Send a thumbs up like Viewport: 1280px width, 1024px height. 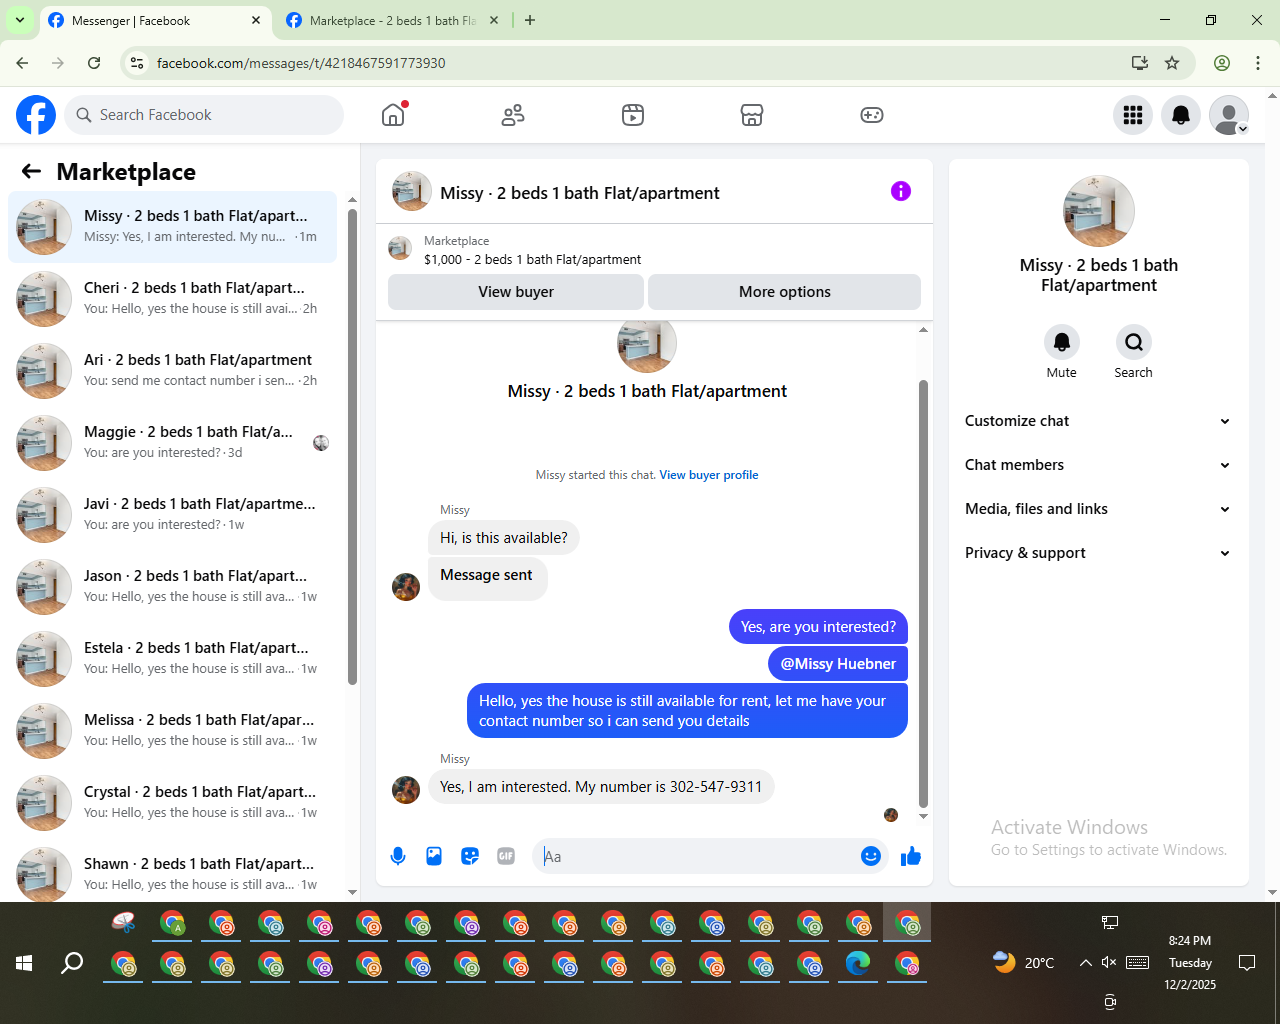click(911, 856)
